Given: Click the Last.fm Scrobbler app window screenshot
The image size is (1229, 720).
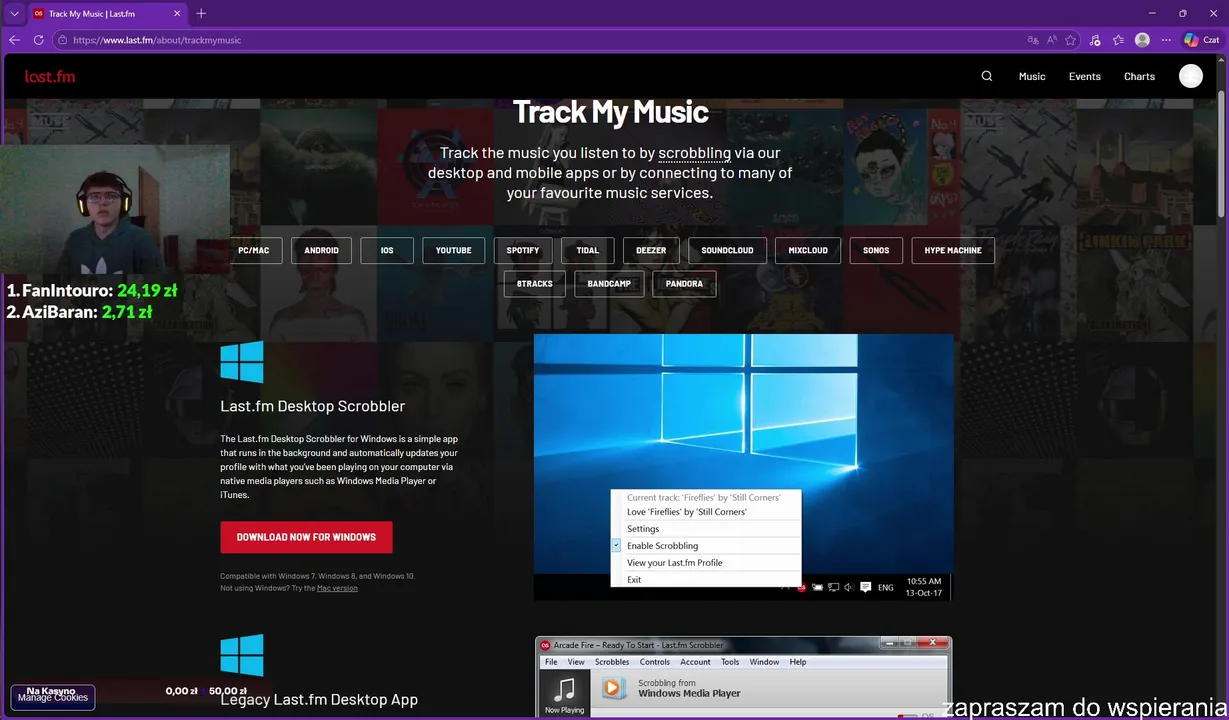Looking at the screenshot, I should click(743, 677).
